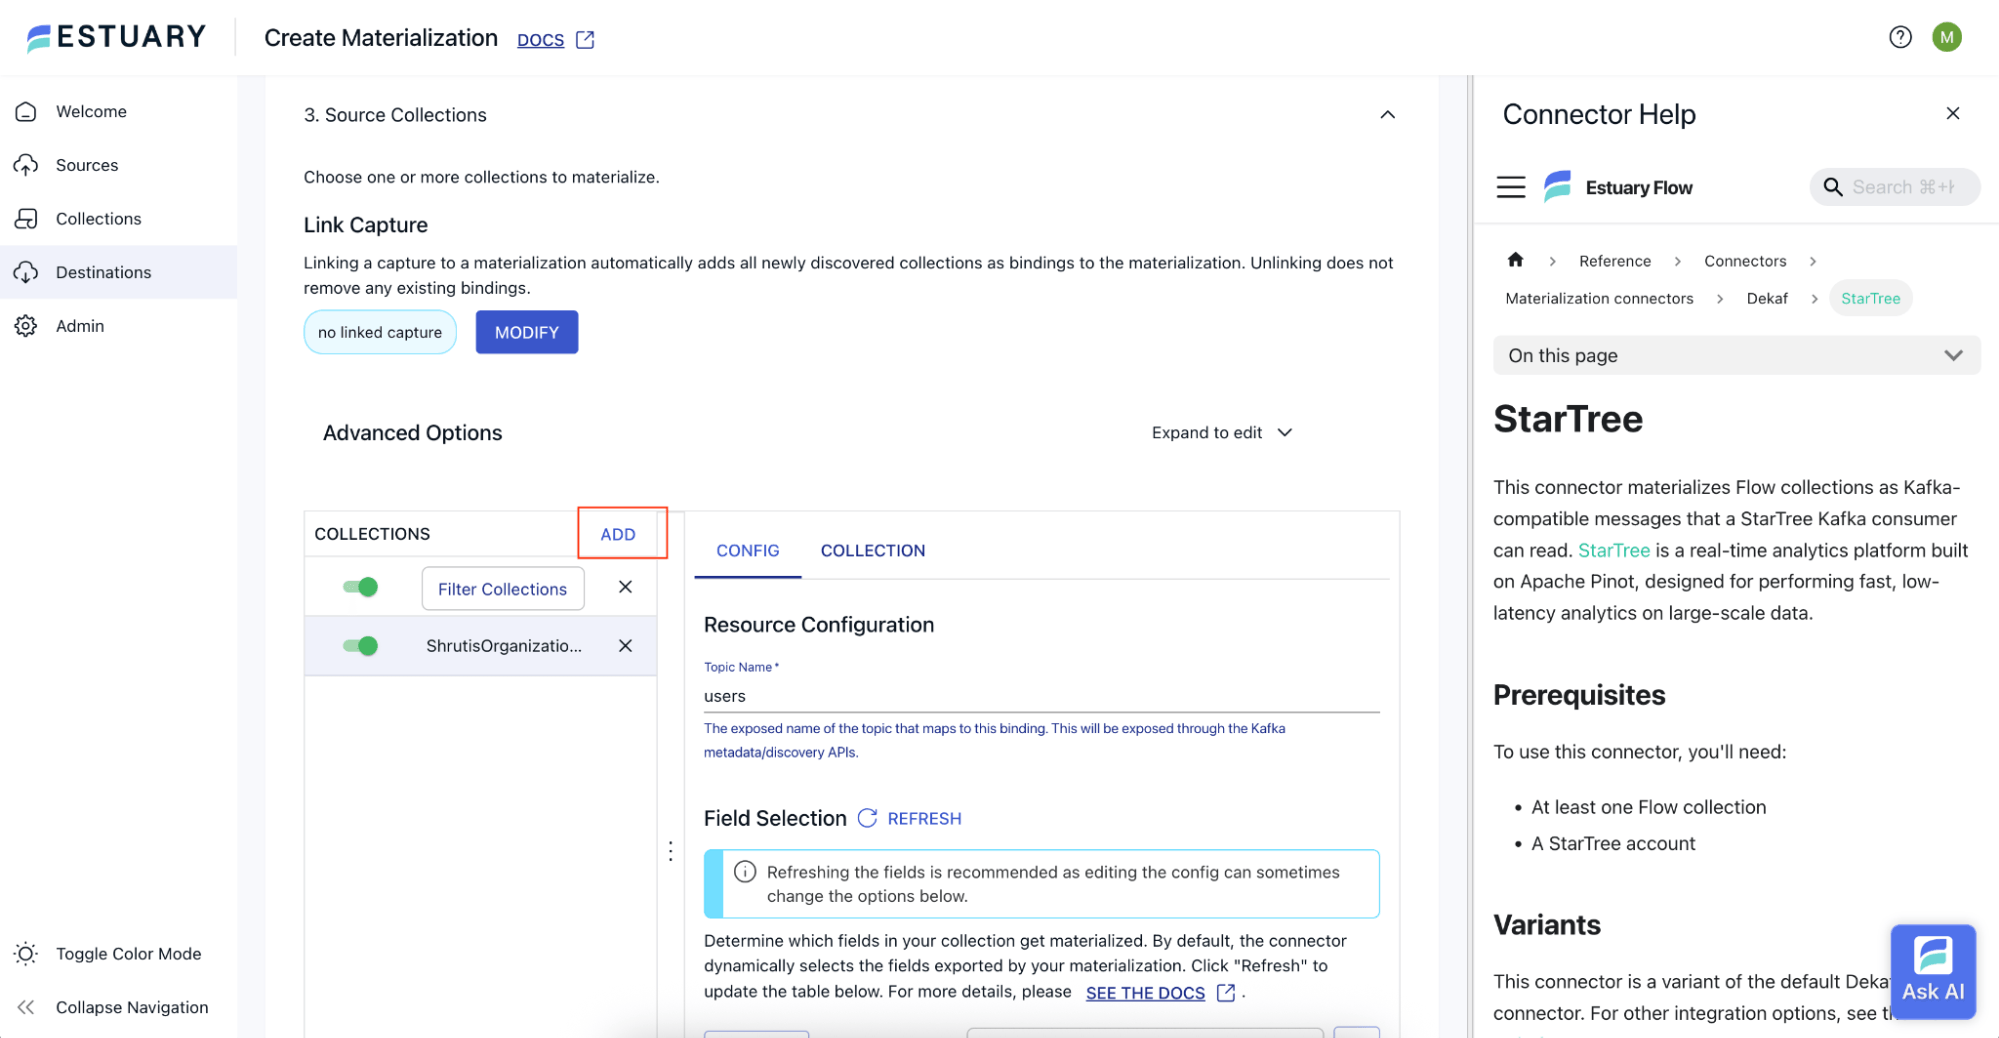The height and width of the screenshot is (1038, 1999).
Task: Click the StarTree breadcrumb chip
Action: (x=1870, y=298)
